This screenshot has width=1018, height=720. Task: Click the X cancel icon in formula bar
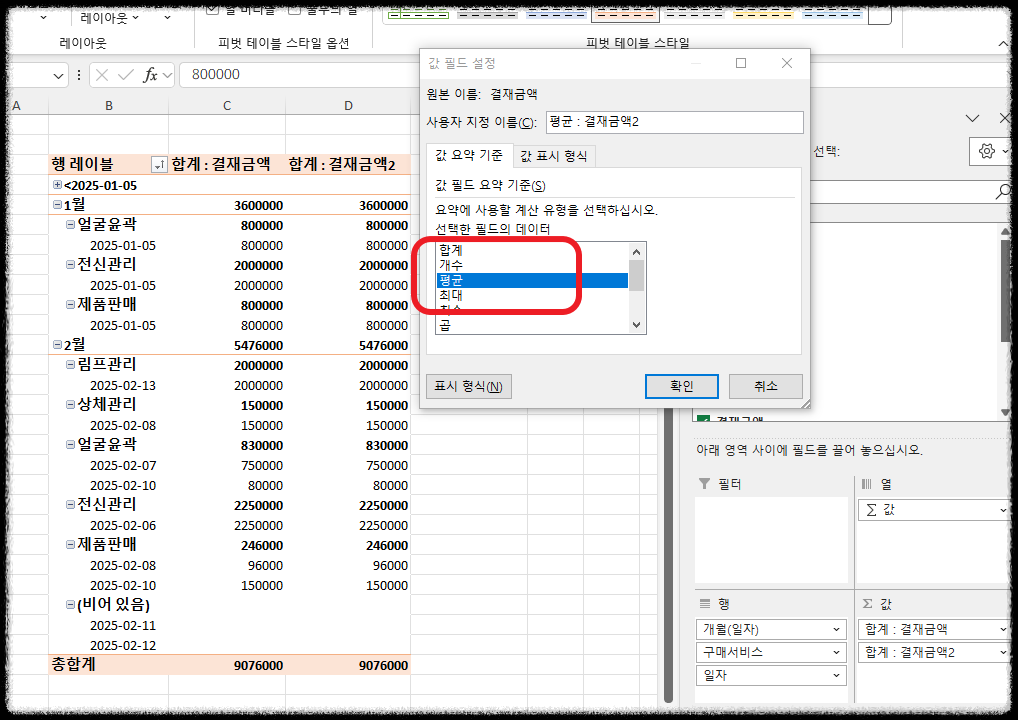[x=103, y=73]
